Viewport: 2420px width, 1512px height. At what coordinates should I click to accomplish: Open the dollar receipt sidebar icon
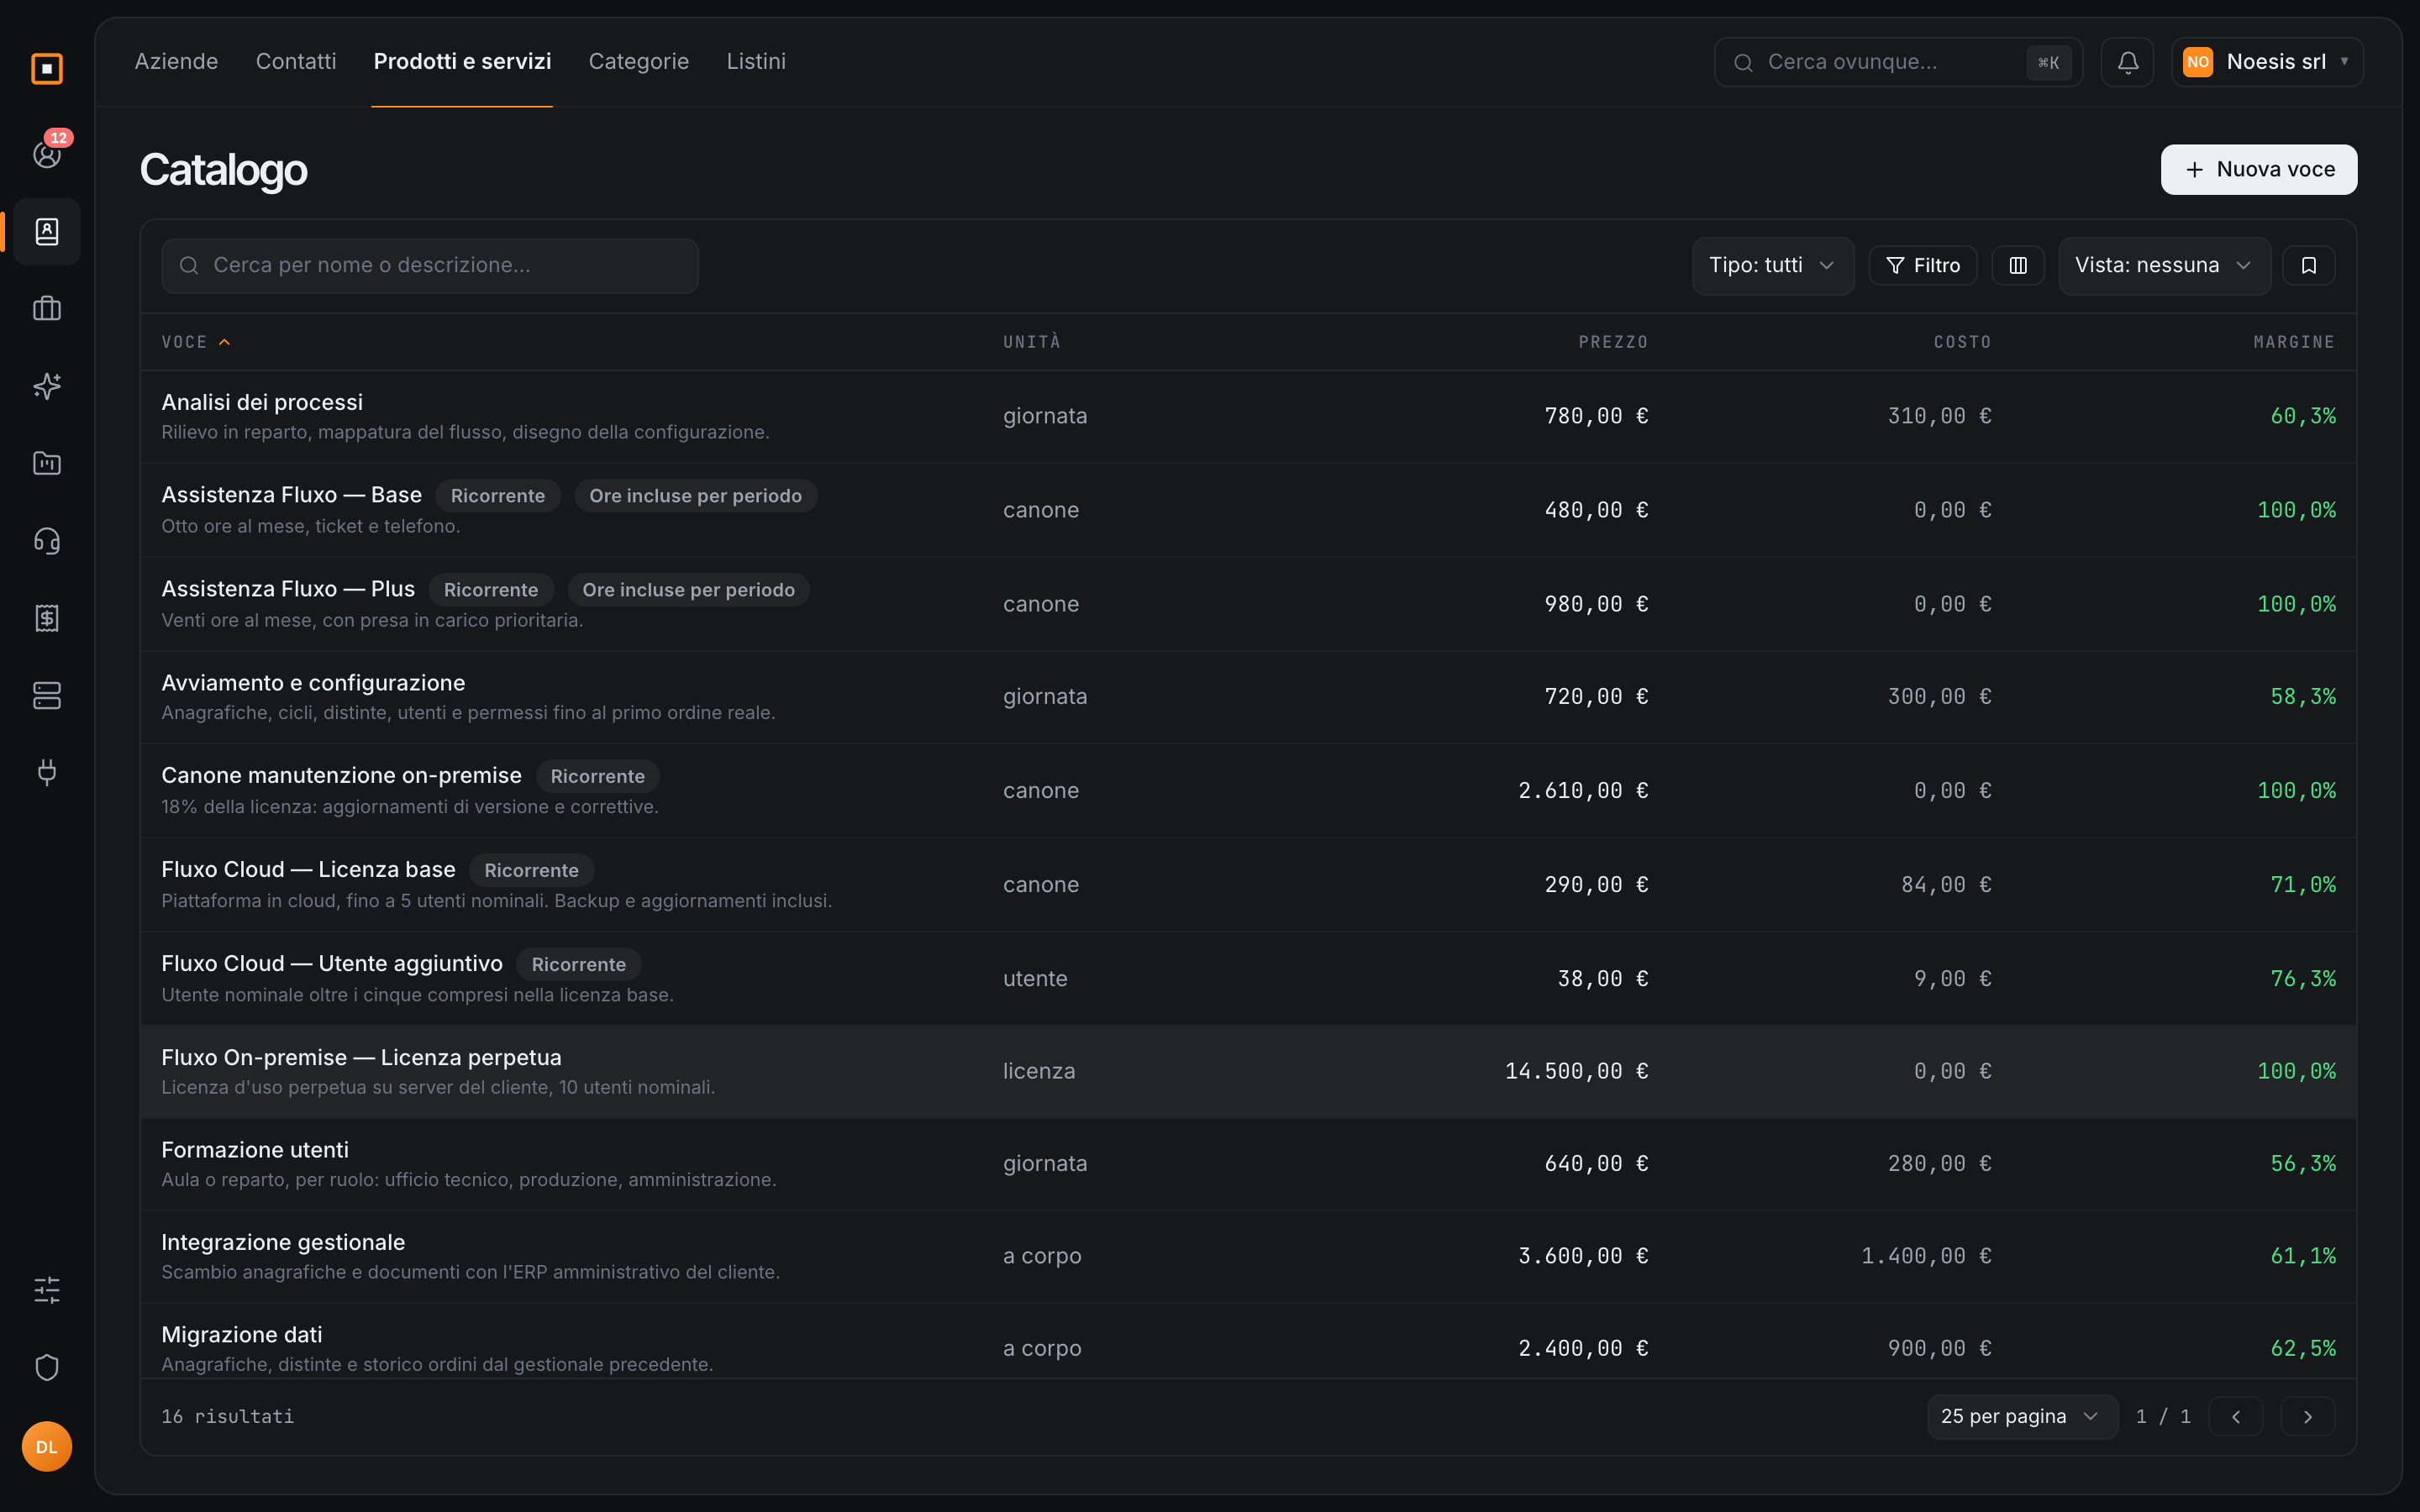pos(47,618)
